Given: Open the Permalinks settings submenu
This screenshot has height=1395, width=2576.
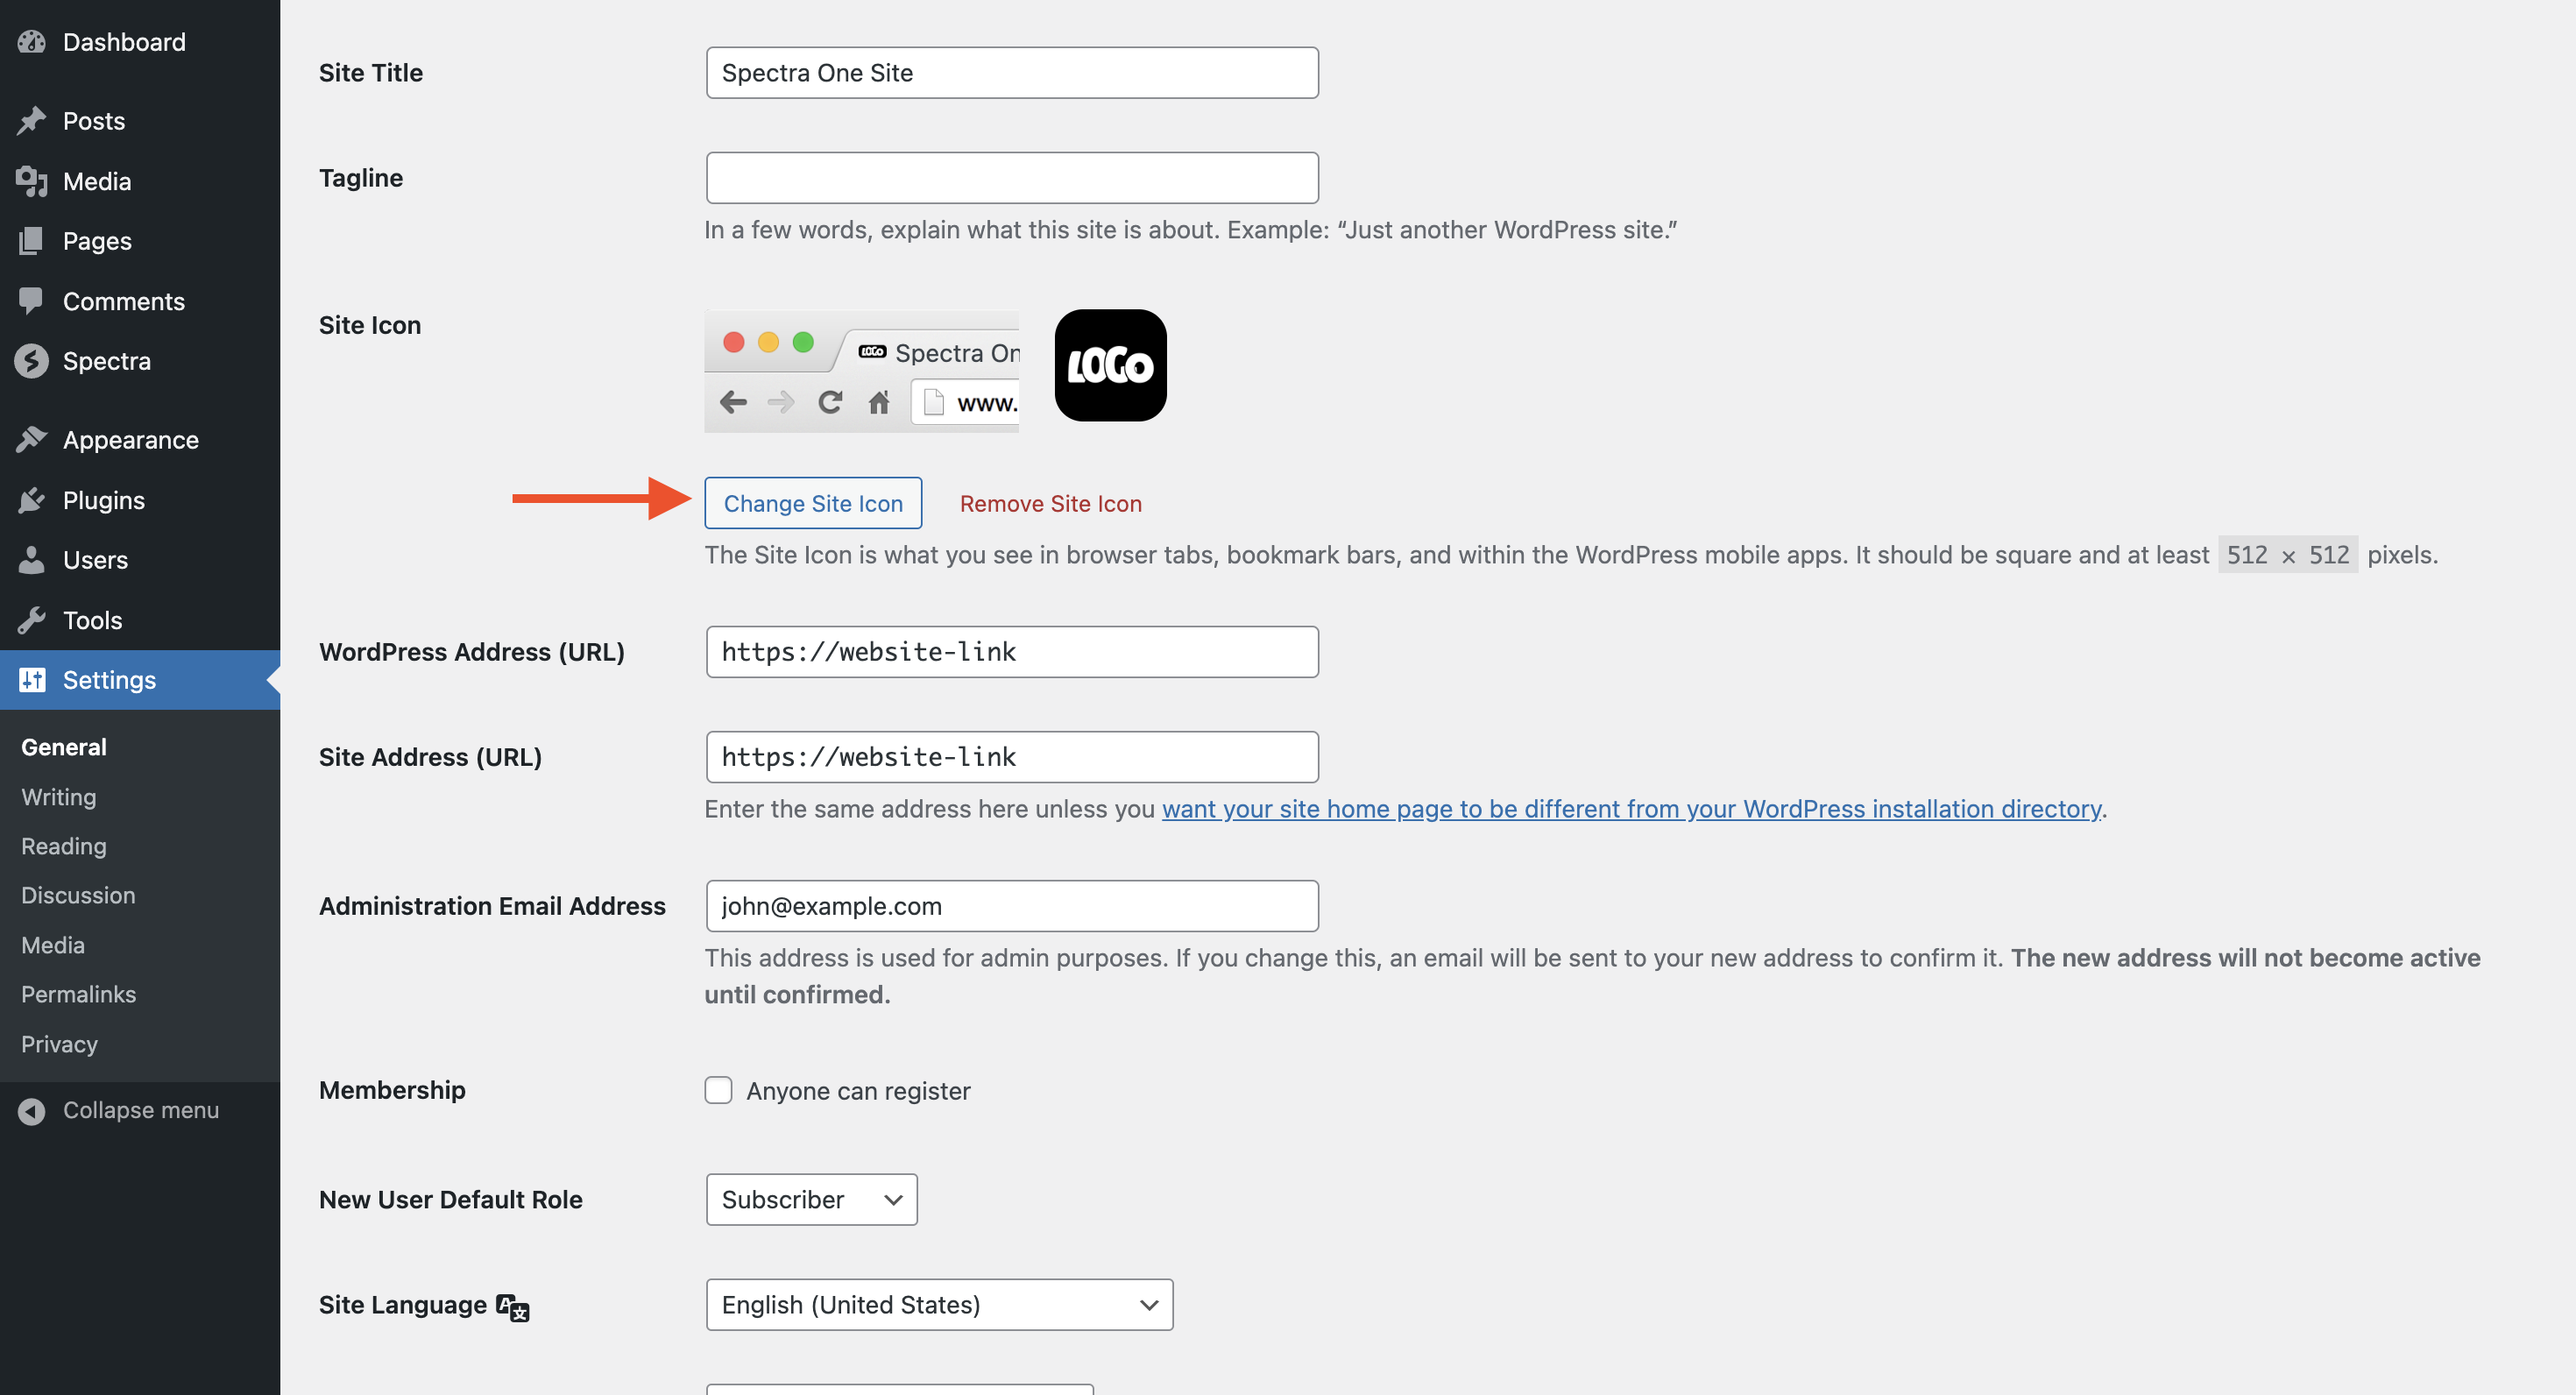Looking at the screenshot, I should (78, 994).
